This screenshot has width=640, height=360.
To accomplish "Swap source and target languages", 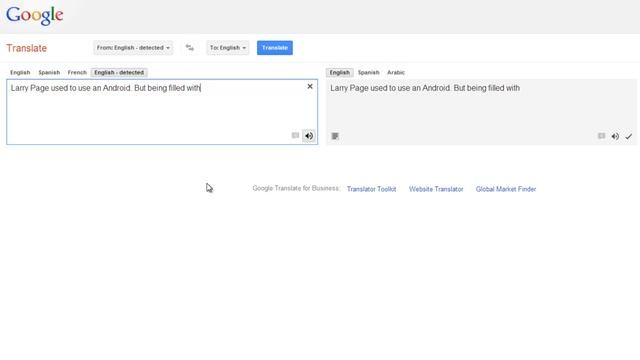I will click(189, 48).
